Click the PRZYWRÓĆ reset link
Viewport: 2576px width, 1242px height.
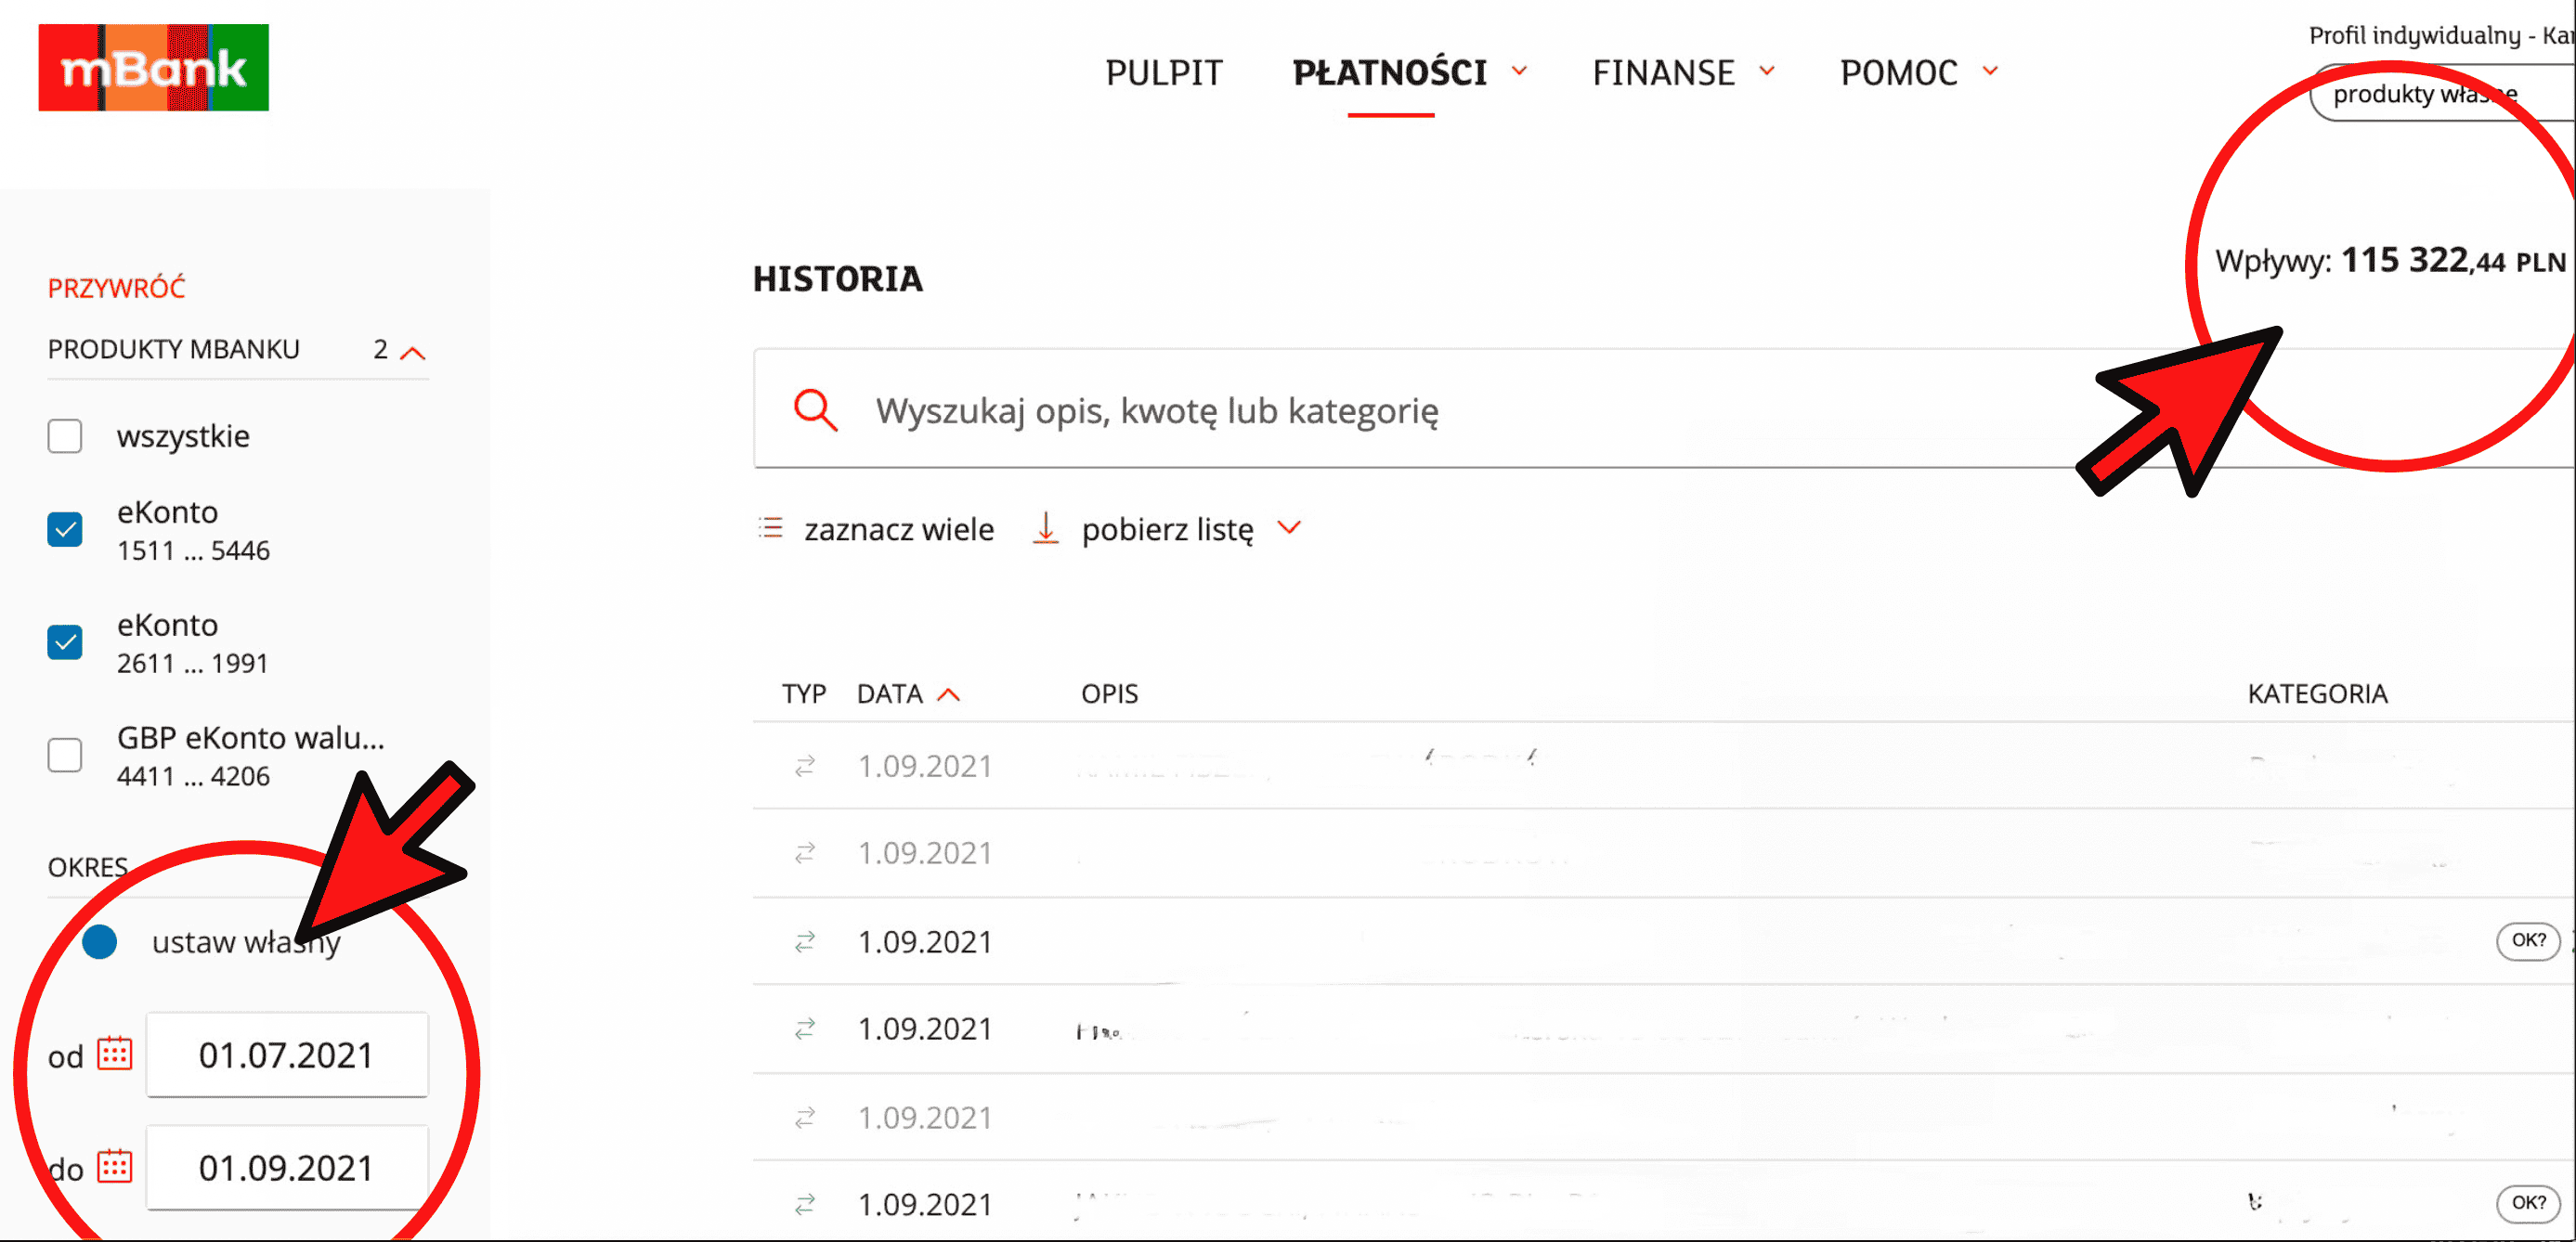[x=116, y=288]
